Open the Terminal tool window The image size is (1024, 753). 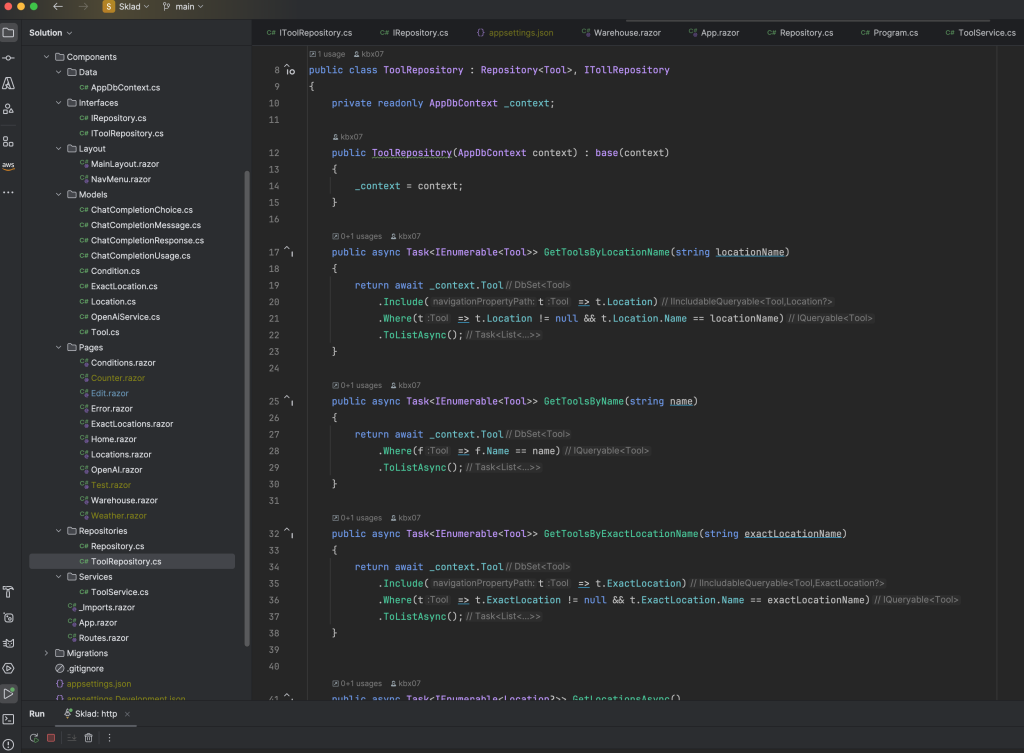tap(9, 719)
